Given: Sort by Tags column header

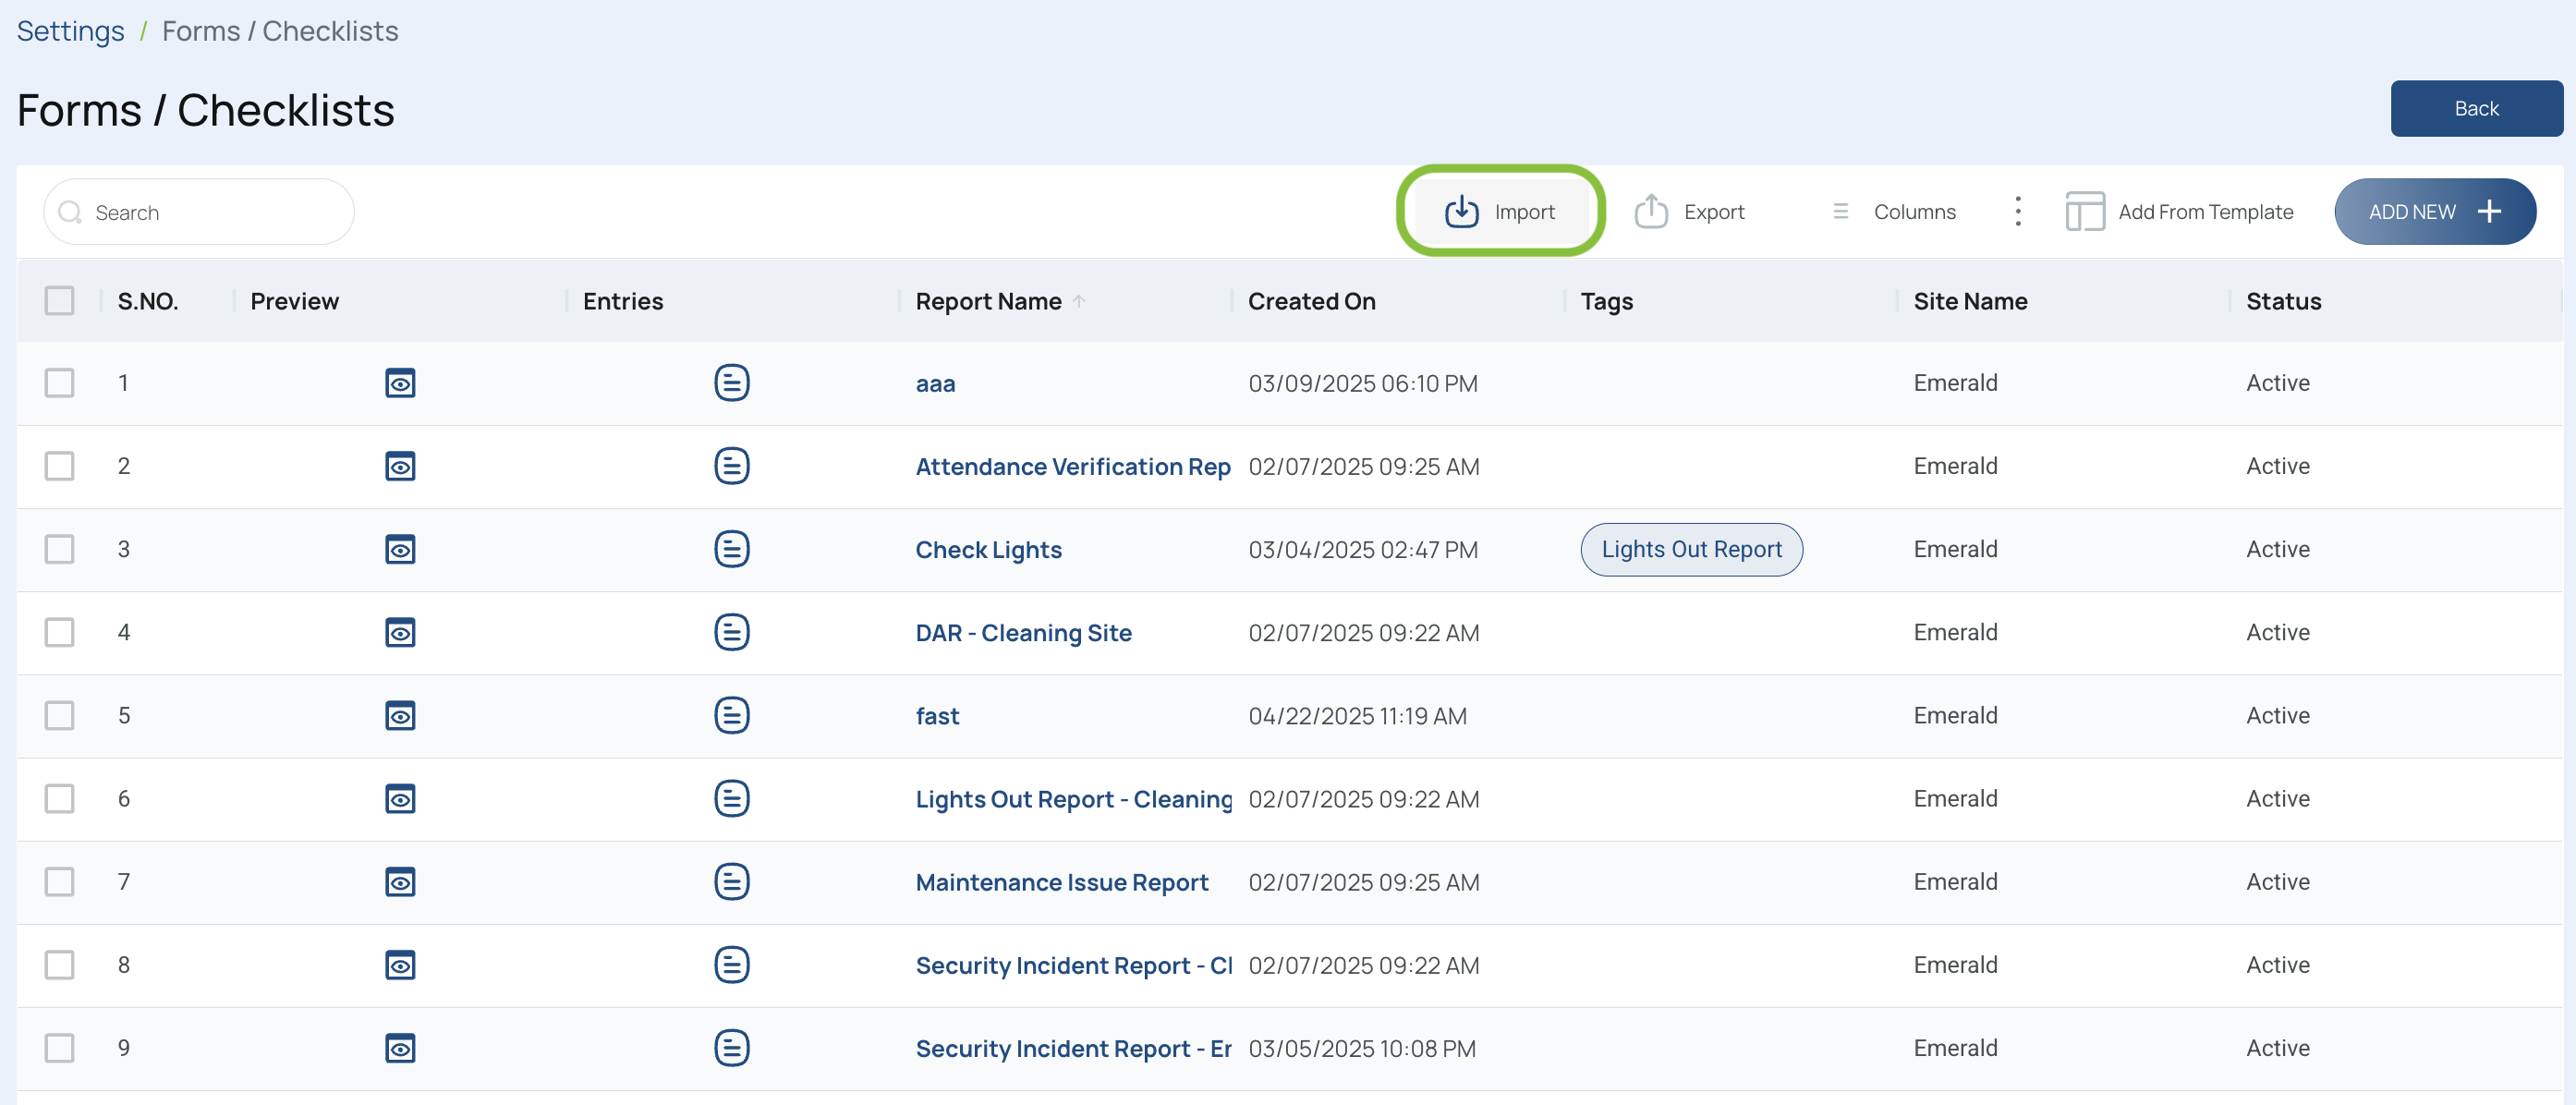Looking at the screenshot, I should [x=1606, y=301].
